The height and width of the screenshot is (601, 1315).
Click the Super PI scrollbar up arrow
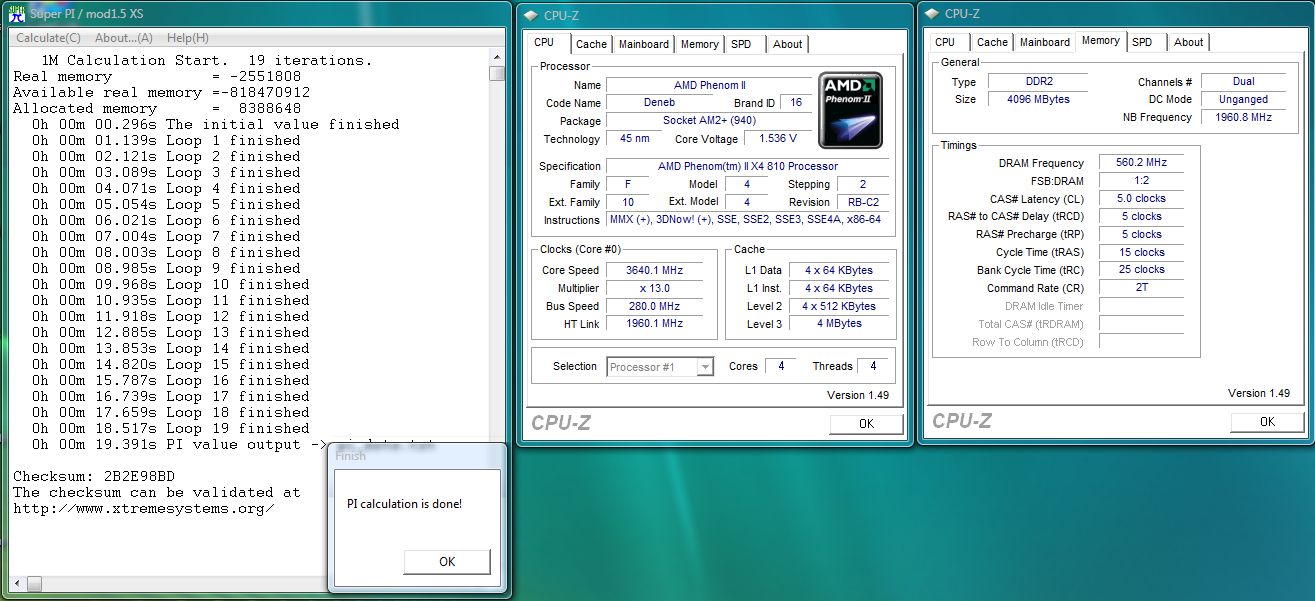click(x=497, y=57)
